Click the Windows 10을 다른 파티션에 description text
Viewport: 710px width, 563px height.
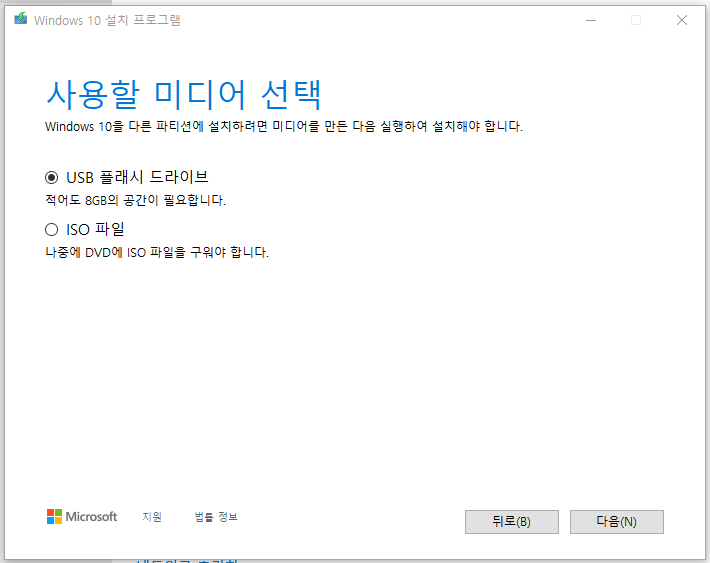click(x=284, y=126)
